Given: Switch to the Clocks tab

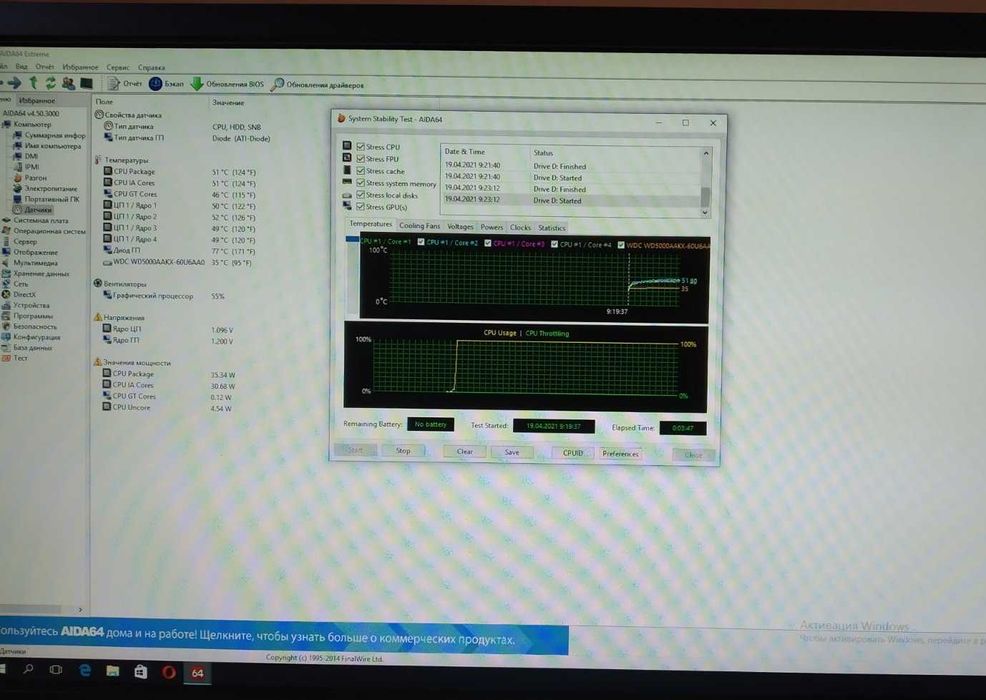Looking at the screenshot, I should pos(521,227).
